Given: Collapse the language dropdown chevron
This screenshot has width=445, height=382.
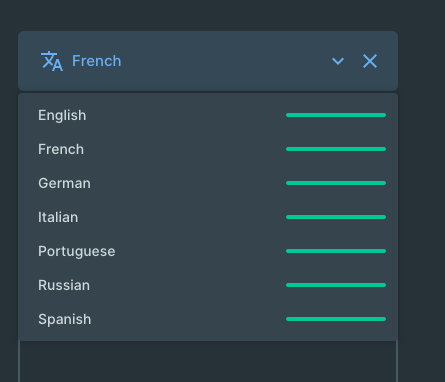Looking at the screenshot, I should point(338,61).
